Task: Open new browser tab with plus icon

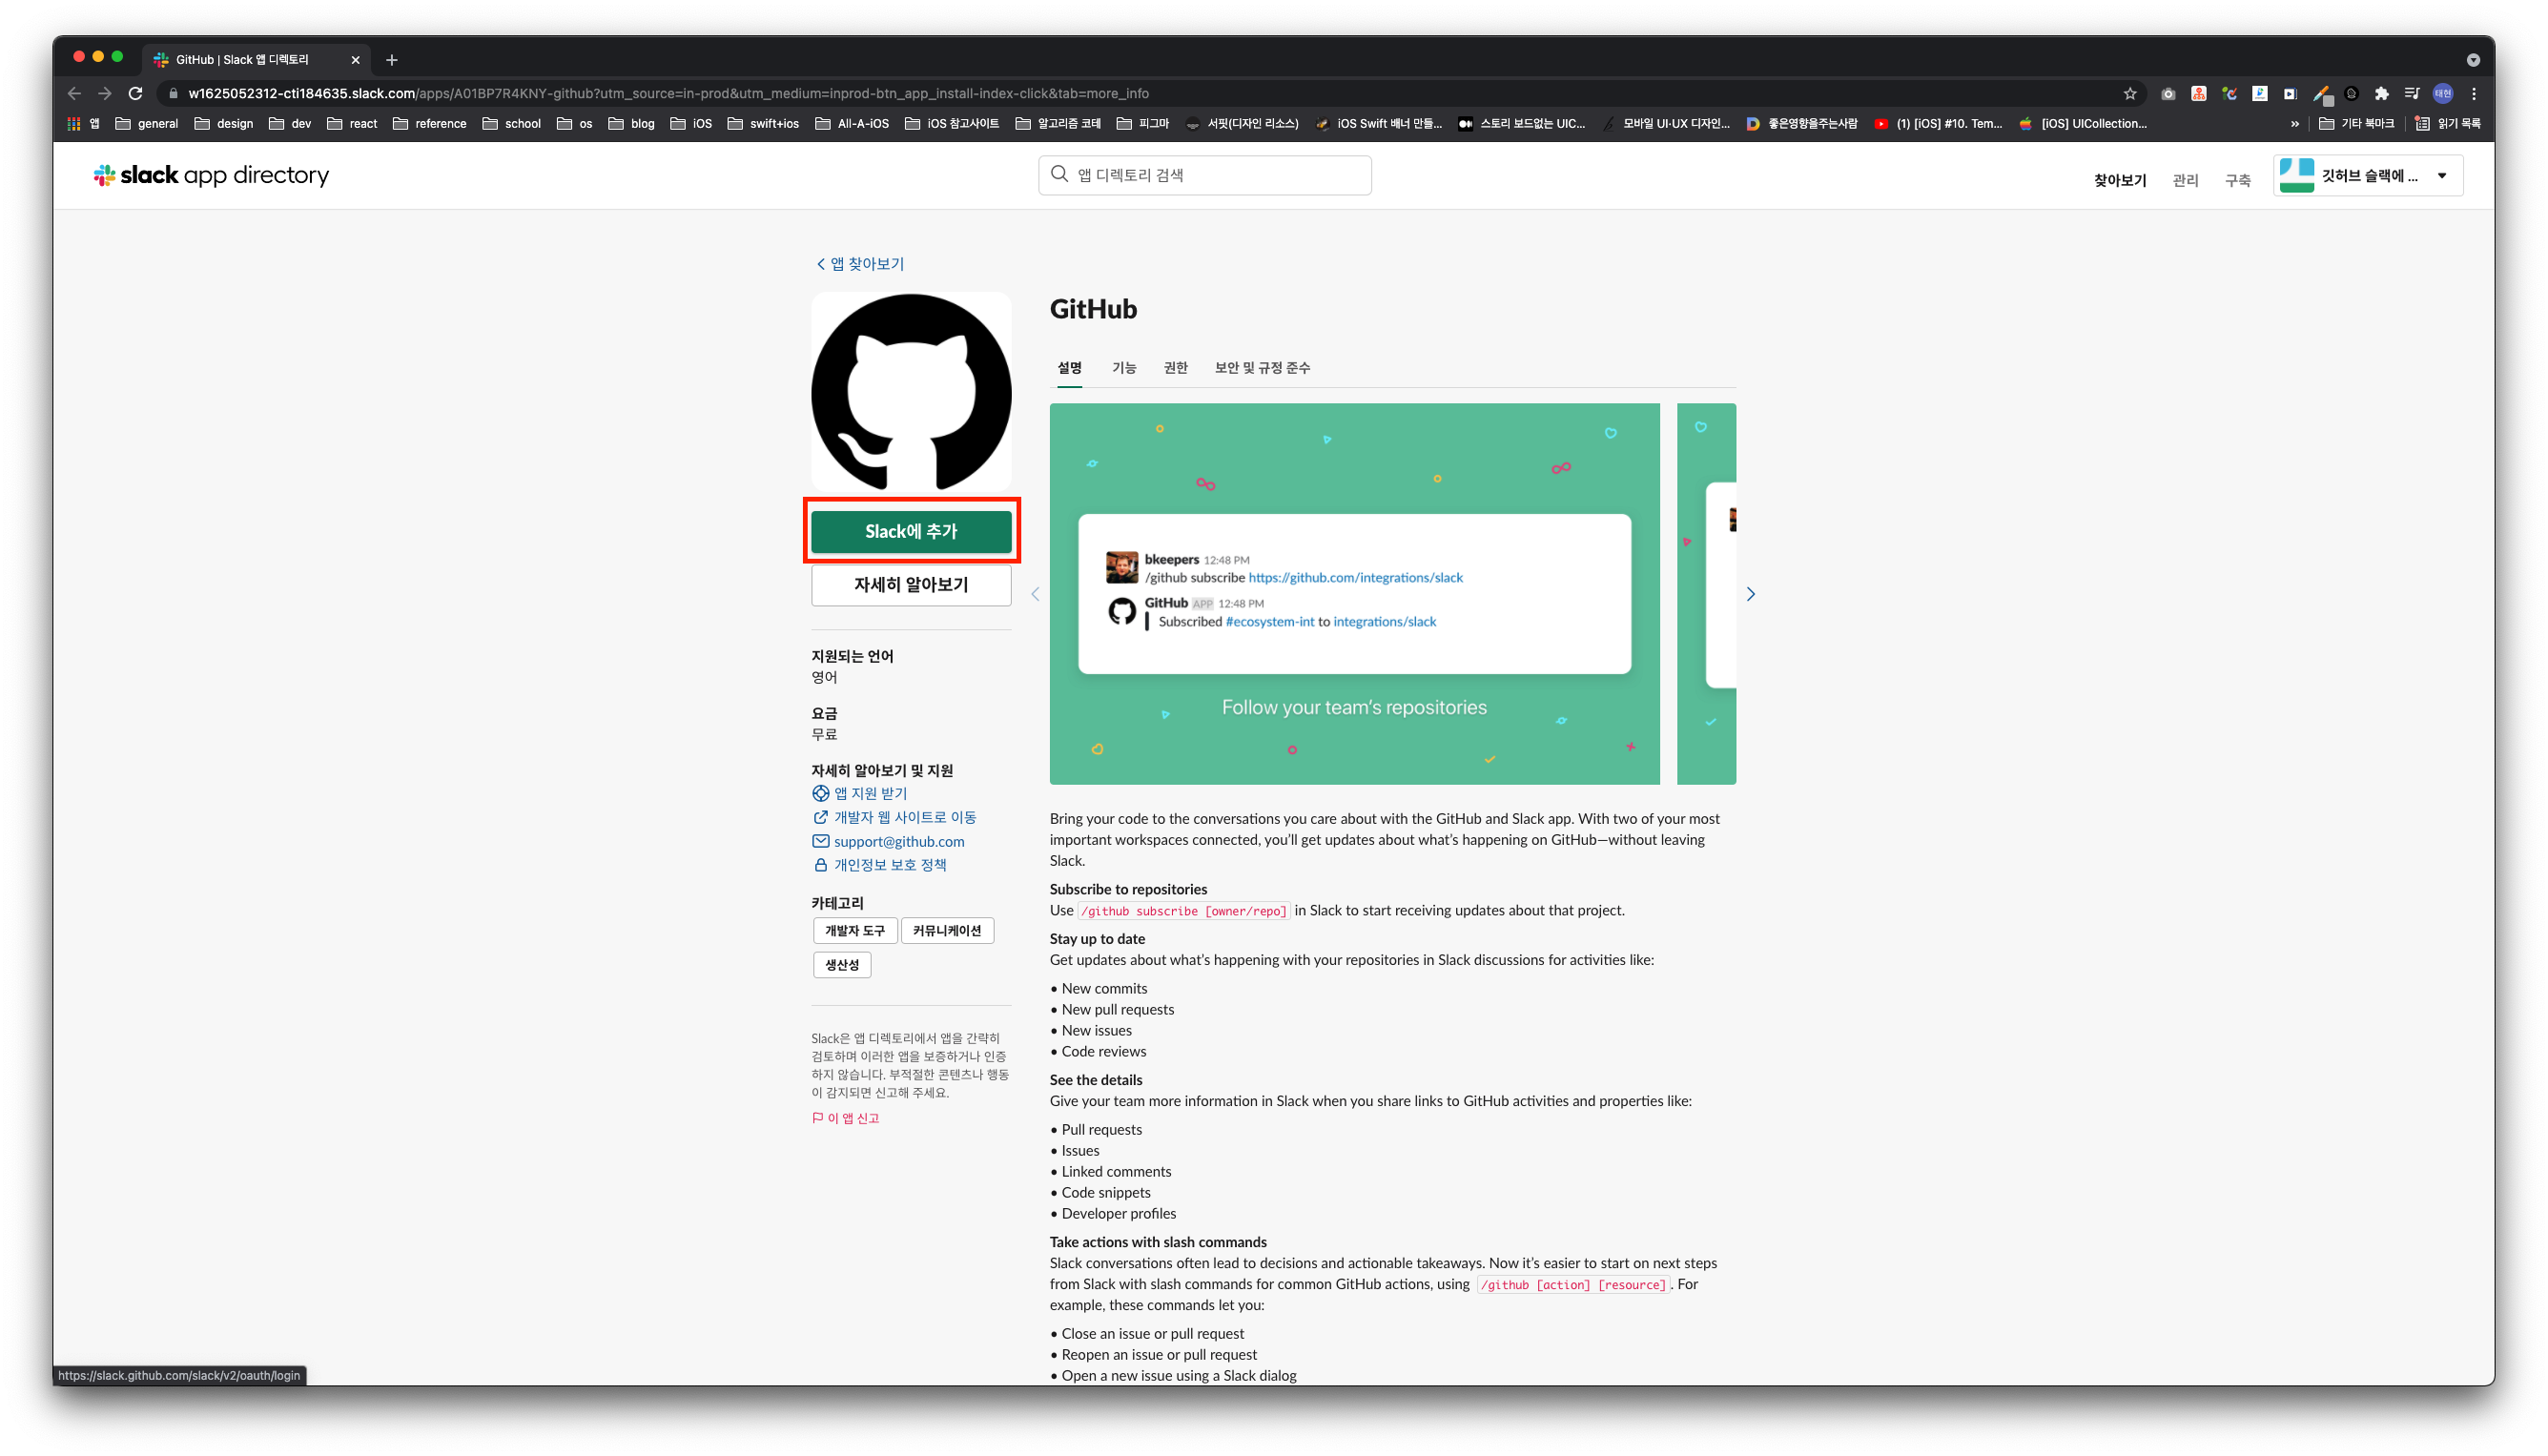Action: click(392, 60)
